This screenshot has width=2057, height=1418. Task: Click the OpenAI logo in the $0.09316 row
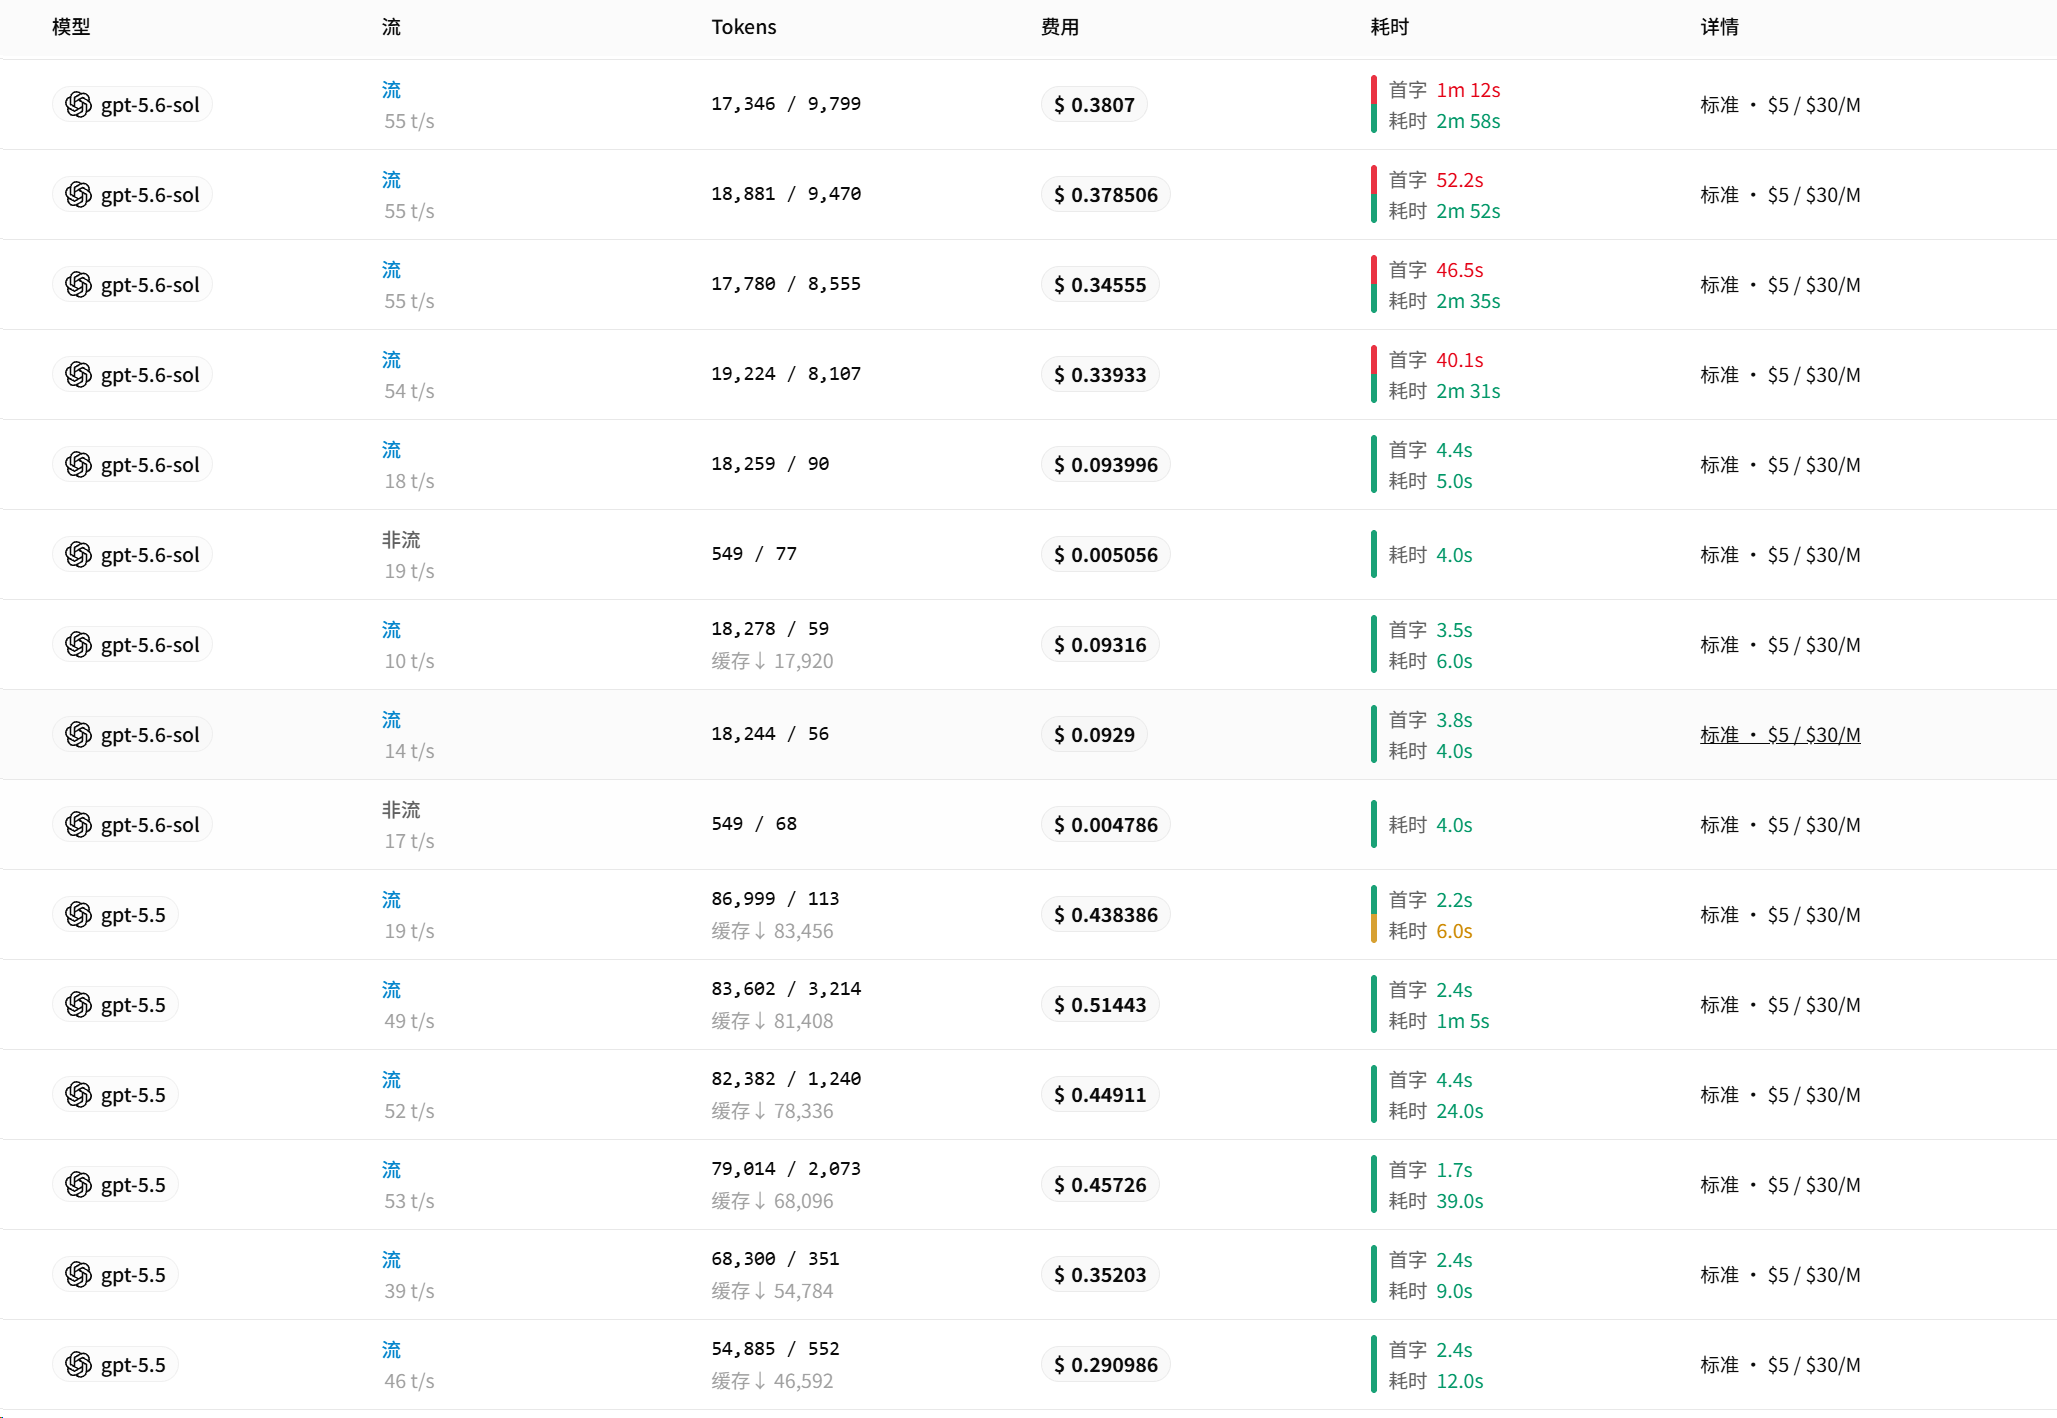point(78,645)
